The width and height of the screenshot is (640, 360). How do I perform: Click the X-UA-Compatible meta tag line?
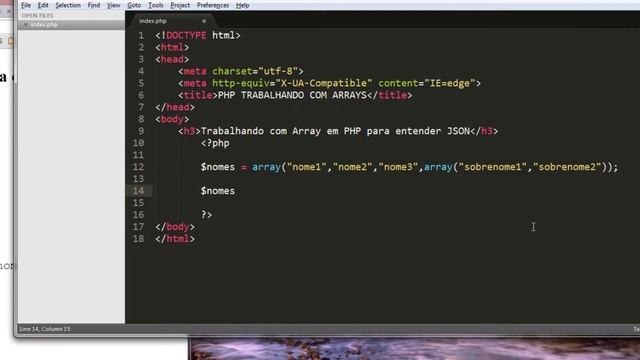tap(329, 83)
